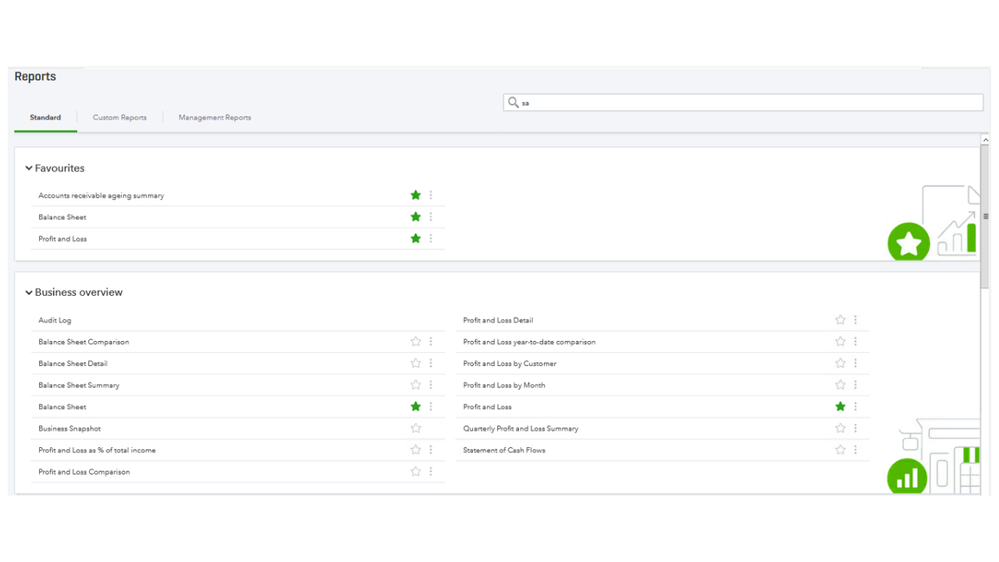
Task: Open more options for Profit and Loss as % of total income
Action: [431, 450]
